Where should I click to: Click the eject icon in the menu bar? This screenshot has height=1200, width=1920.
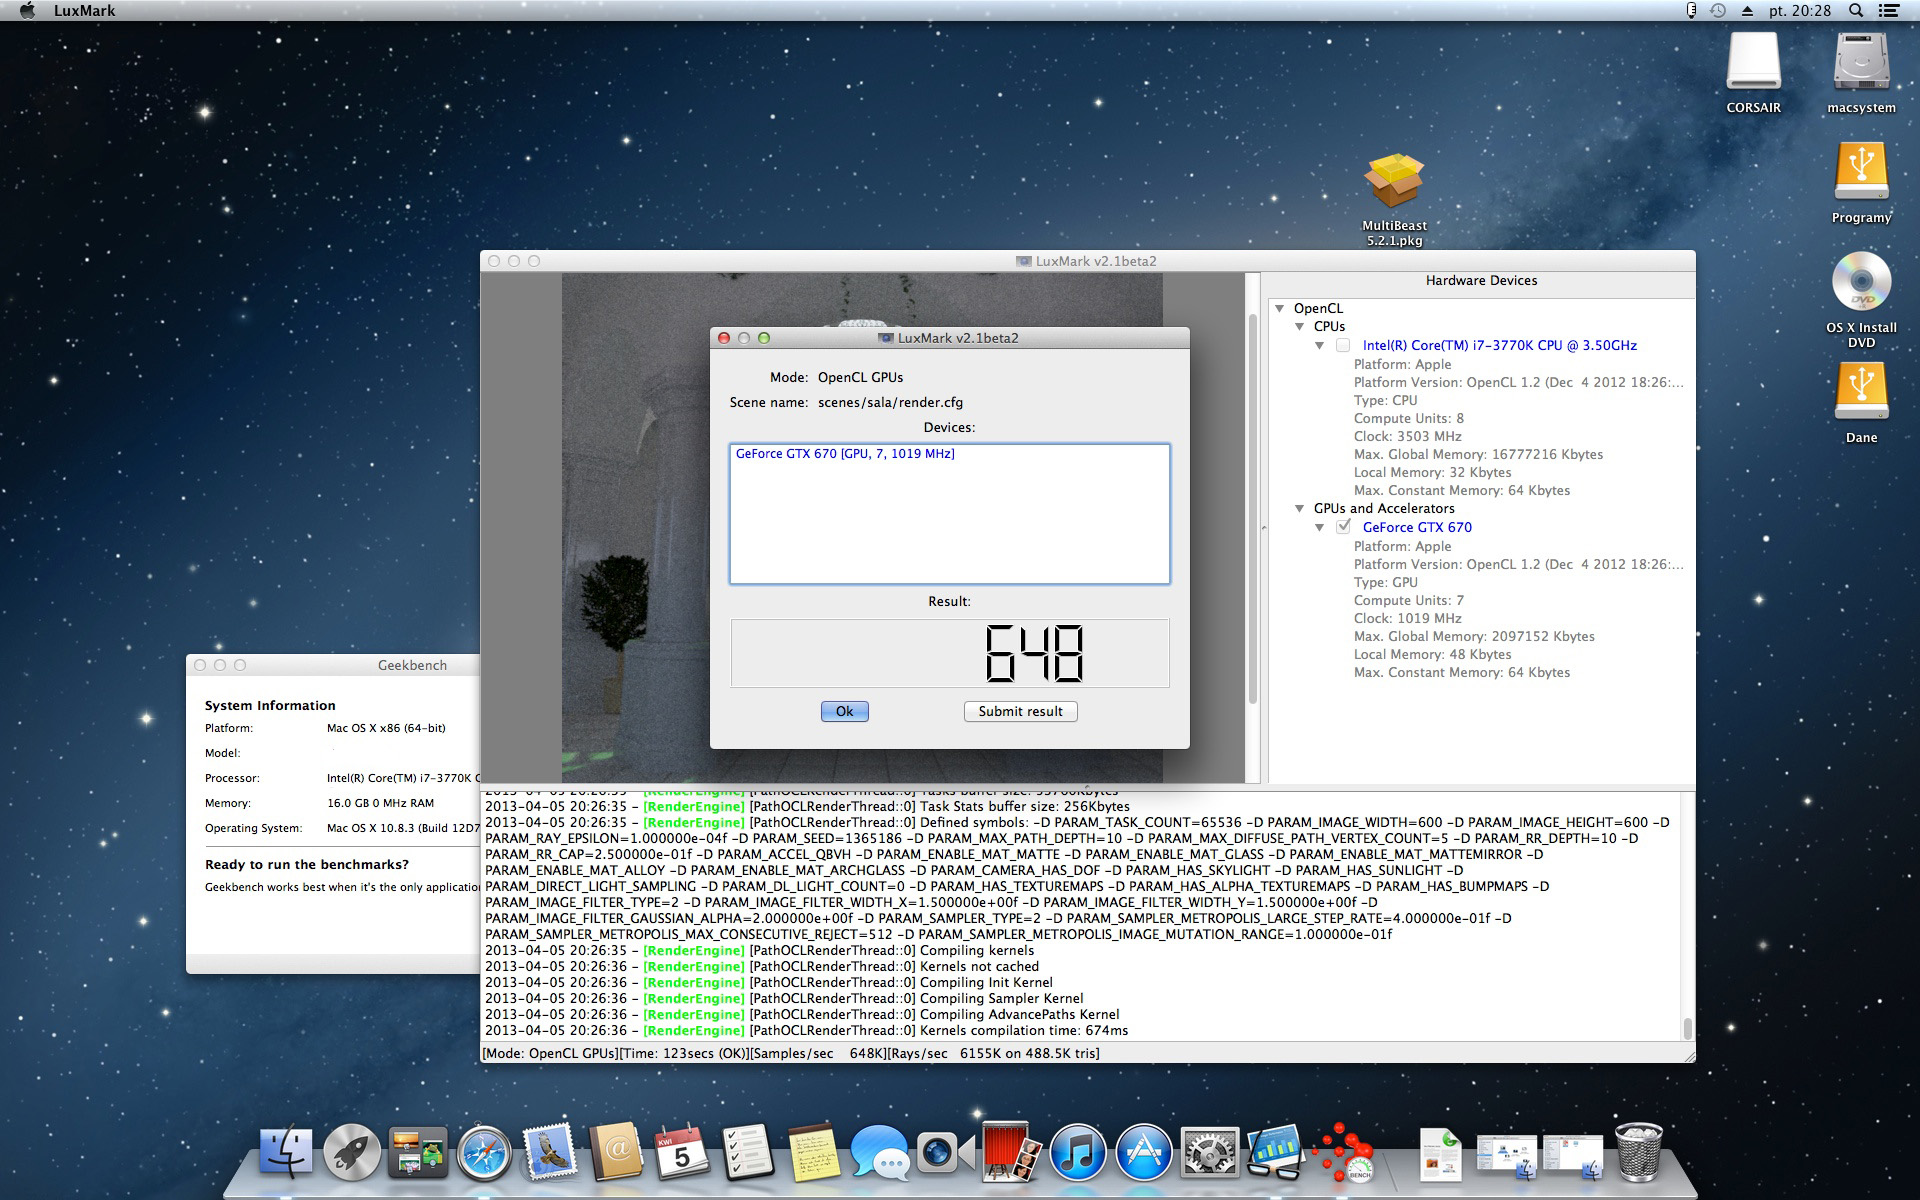point(1747,11)
